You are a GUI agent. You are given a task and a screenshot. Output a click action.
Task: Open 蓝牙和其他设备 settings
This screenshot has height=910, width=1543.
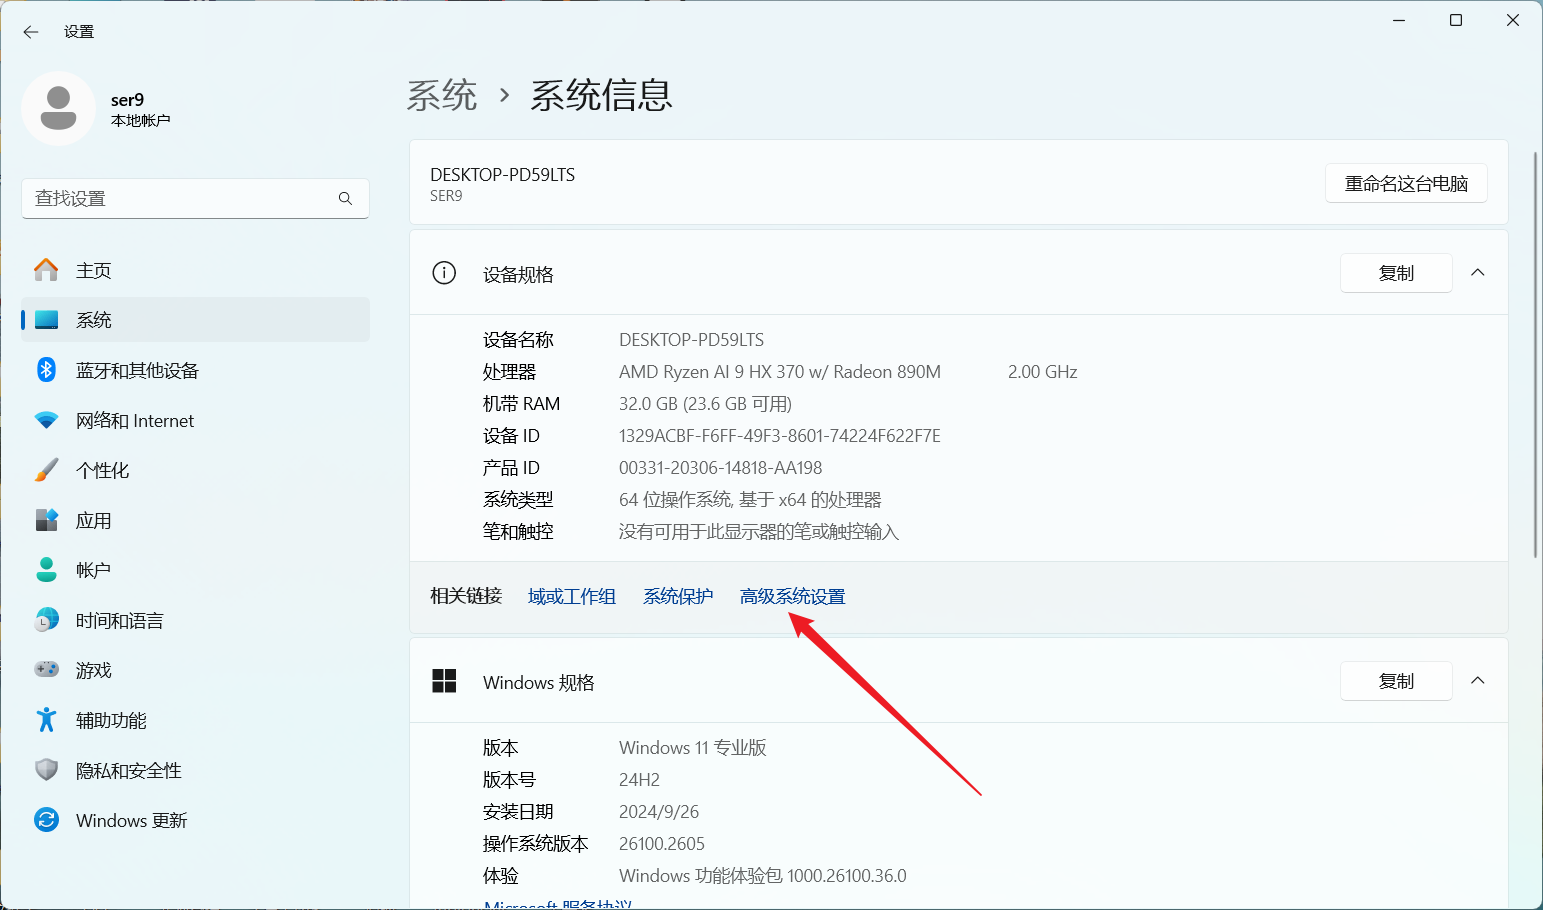point(195,370)
